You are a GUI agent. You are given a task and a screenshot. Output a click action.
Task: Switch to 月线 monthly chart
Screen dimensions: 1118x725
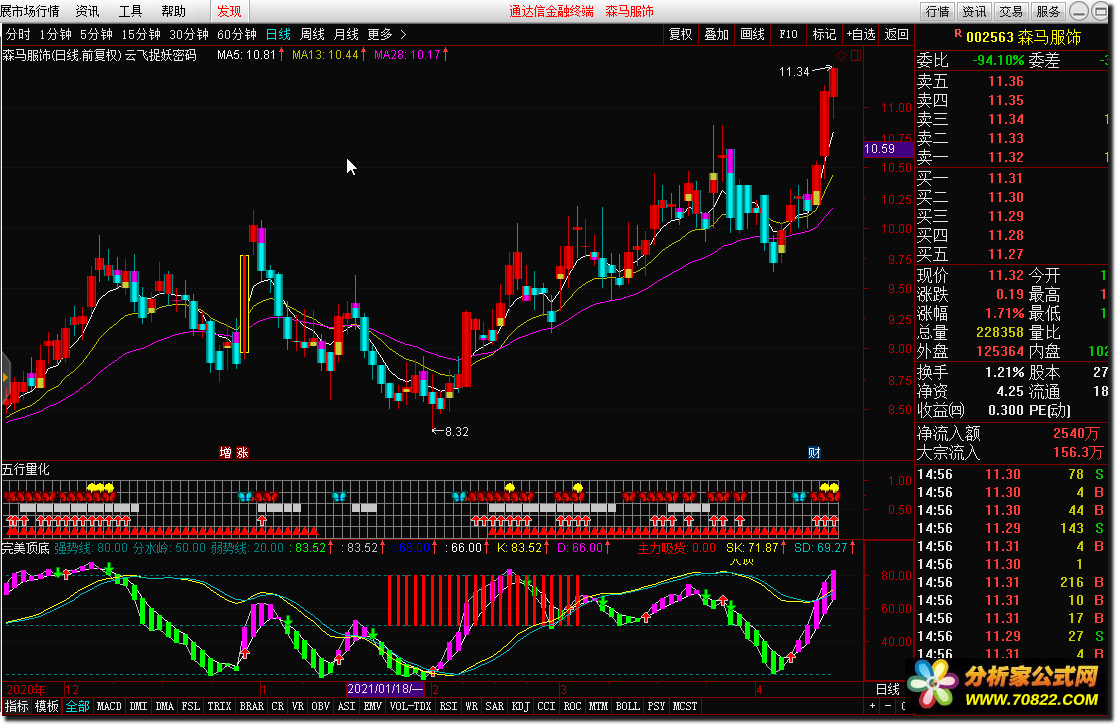pos(347,34)
